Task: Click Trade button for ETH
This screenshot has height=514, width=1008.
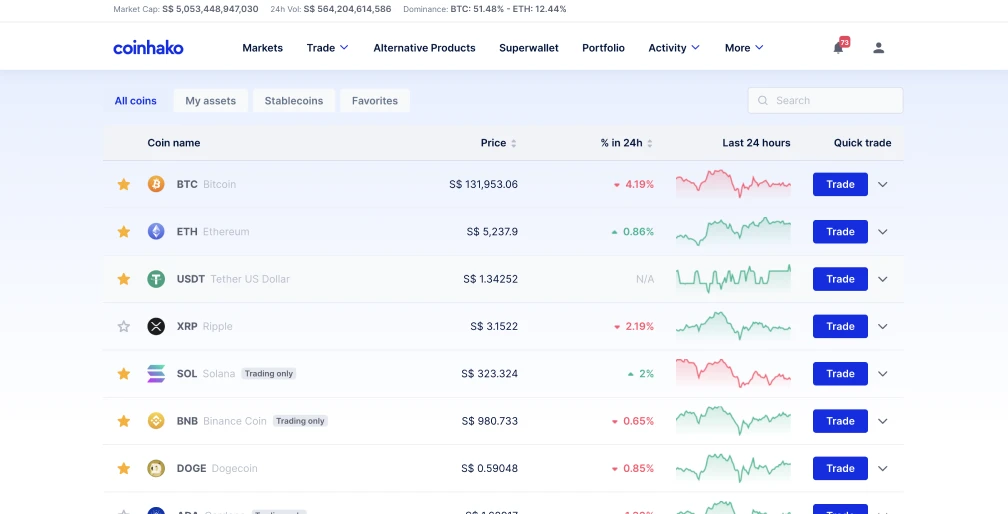Action: (x=840, y=231)
